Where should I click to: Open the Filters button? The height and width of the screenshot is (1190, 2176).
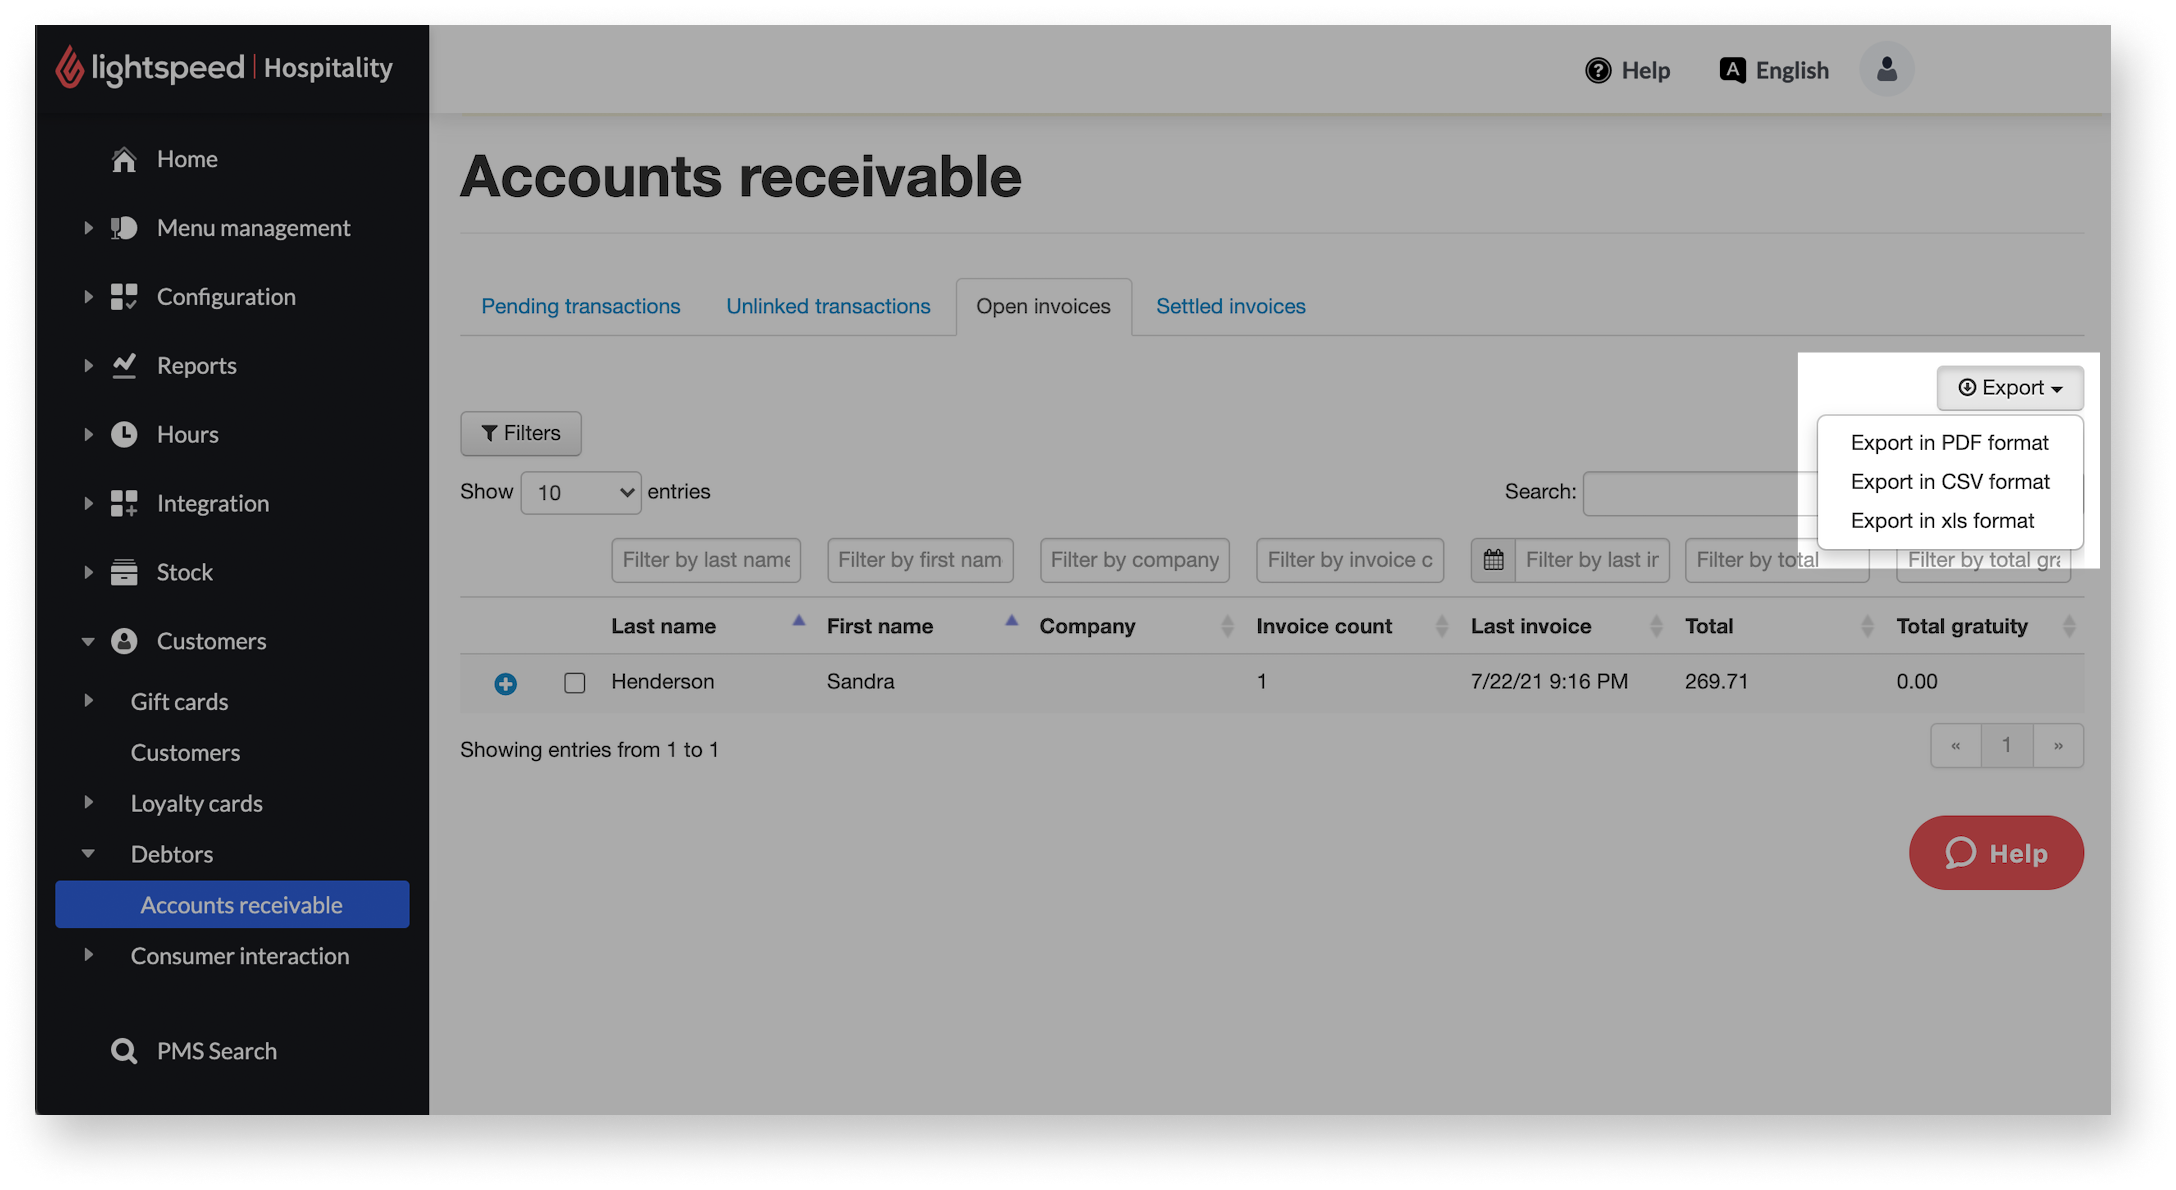pyautogui.click(x=521, y=434)
